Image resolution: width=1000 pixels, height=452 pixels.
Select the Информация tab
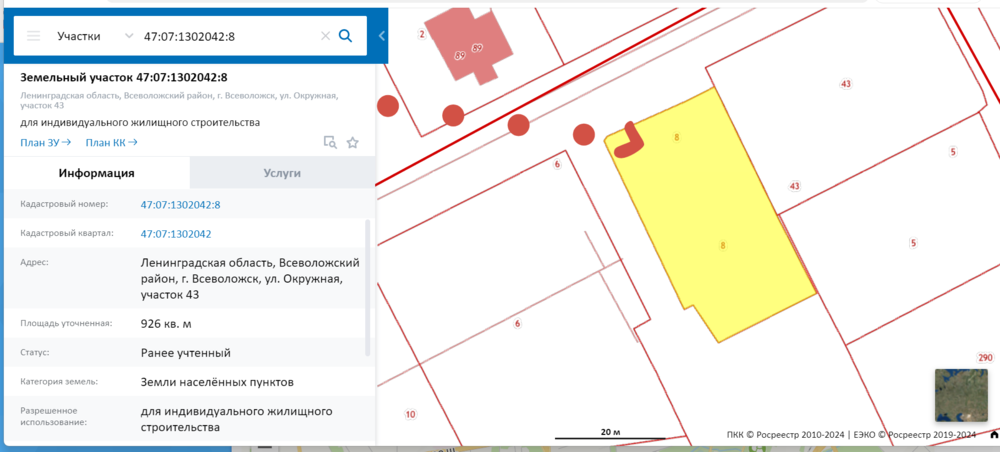click(96, 173)
